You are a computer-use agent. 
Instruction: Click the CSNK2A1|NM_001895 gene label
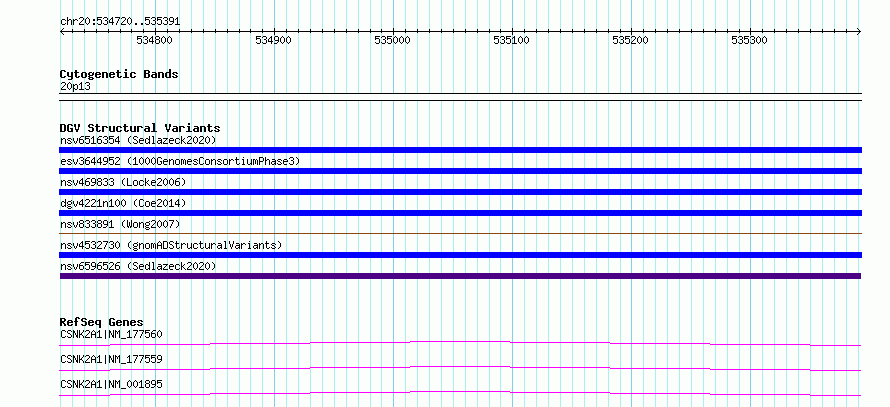[x=111, y=384]
